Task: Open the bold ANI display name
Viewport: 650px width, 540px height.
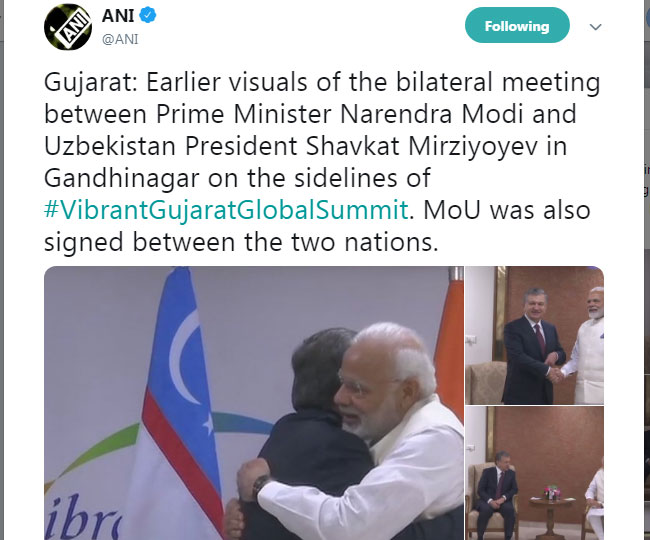Action: point(118,16)
